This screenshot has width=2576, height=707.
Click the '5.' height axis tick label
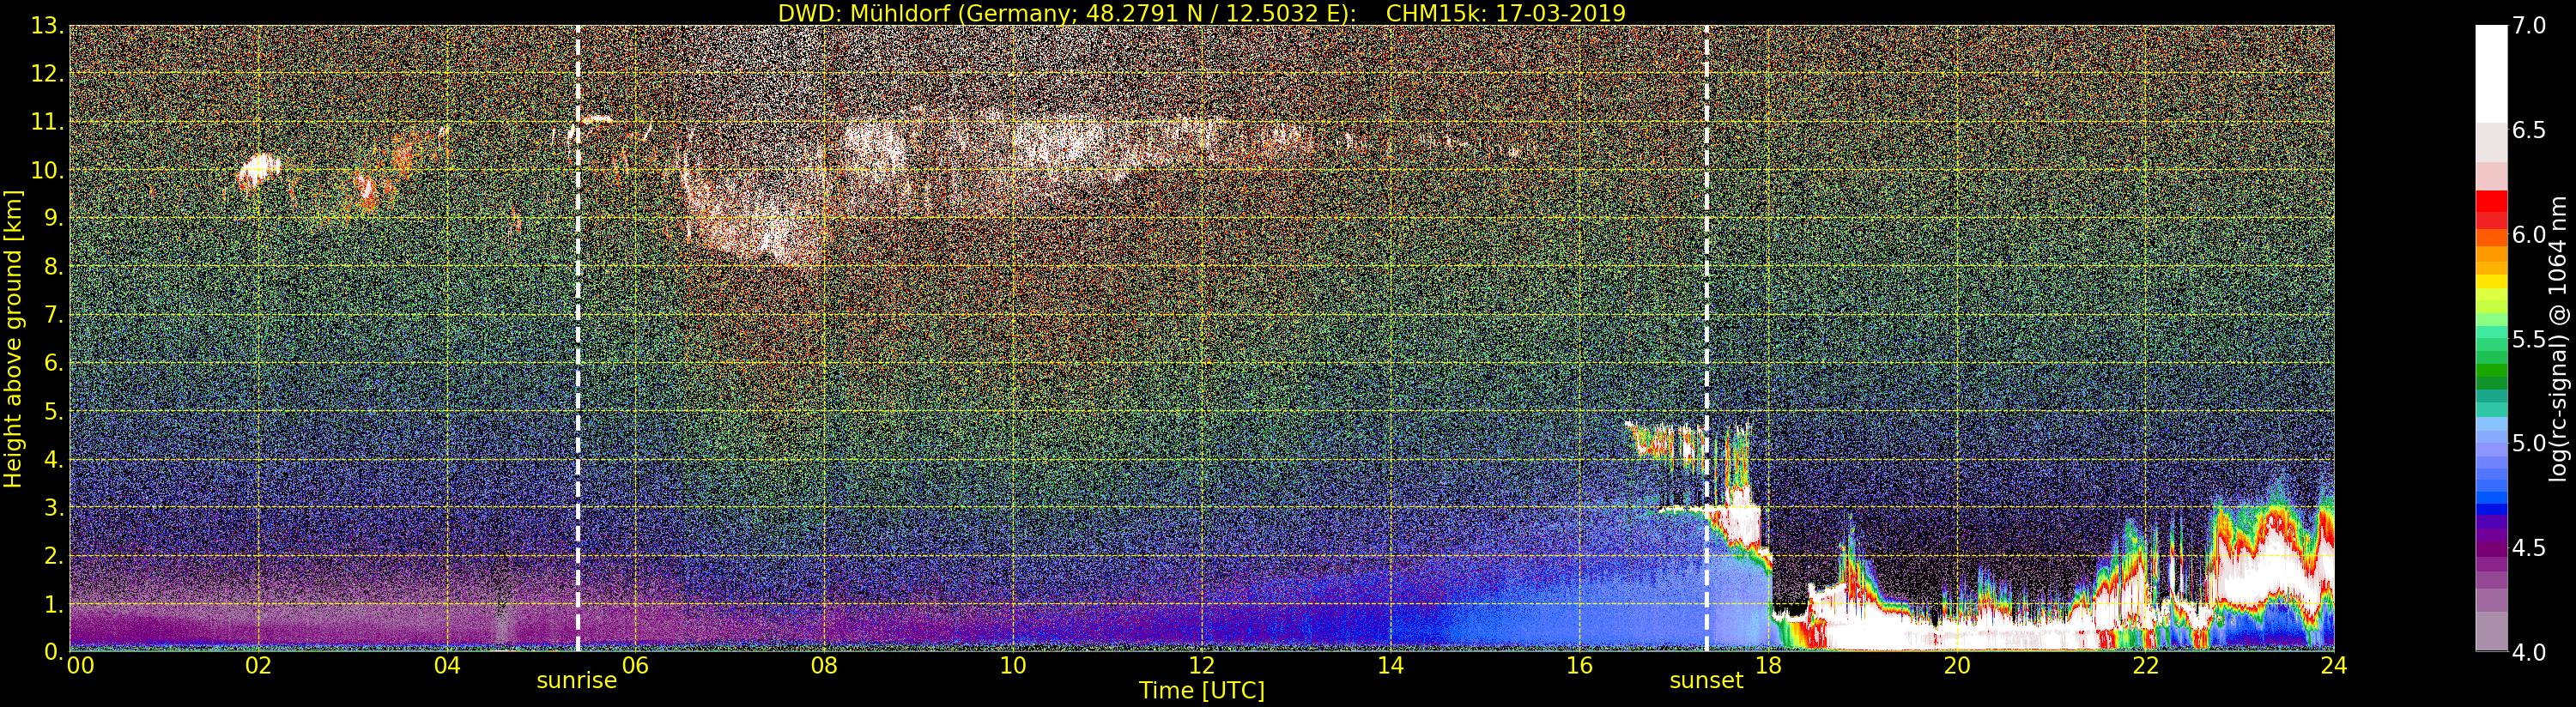(x=54, y=411)
